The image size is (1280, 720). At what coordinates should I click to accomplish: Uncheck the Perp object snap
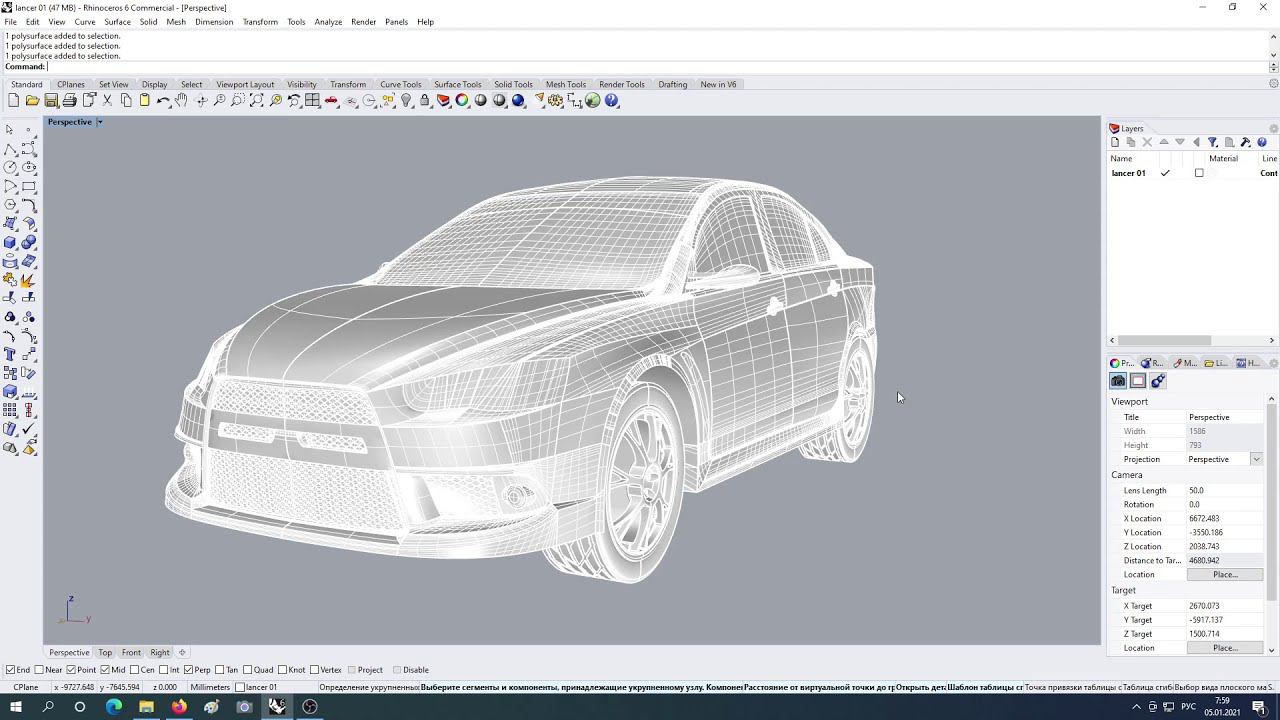coord(189,670)
